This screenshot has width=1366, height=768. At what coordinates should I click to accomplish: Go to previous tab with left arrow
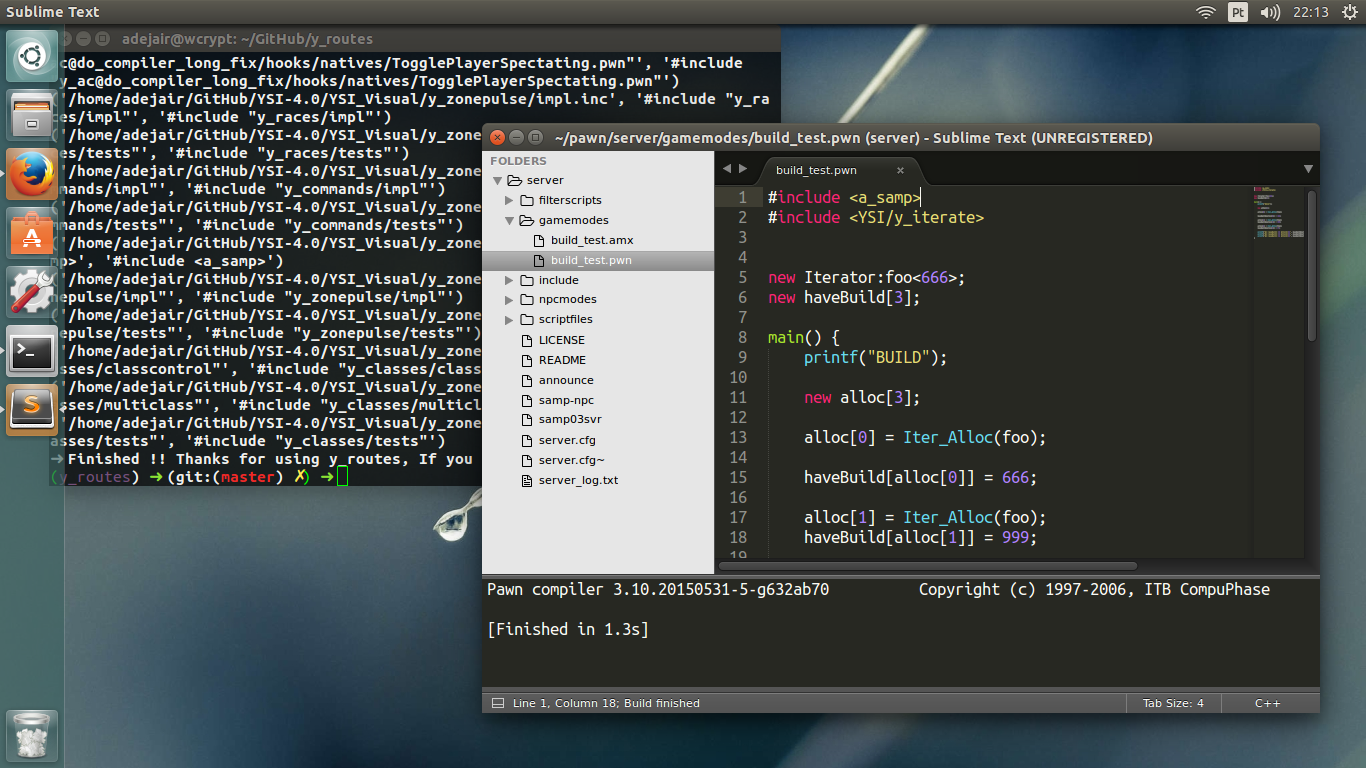coord(727,169)
